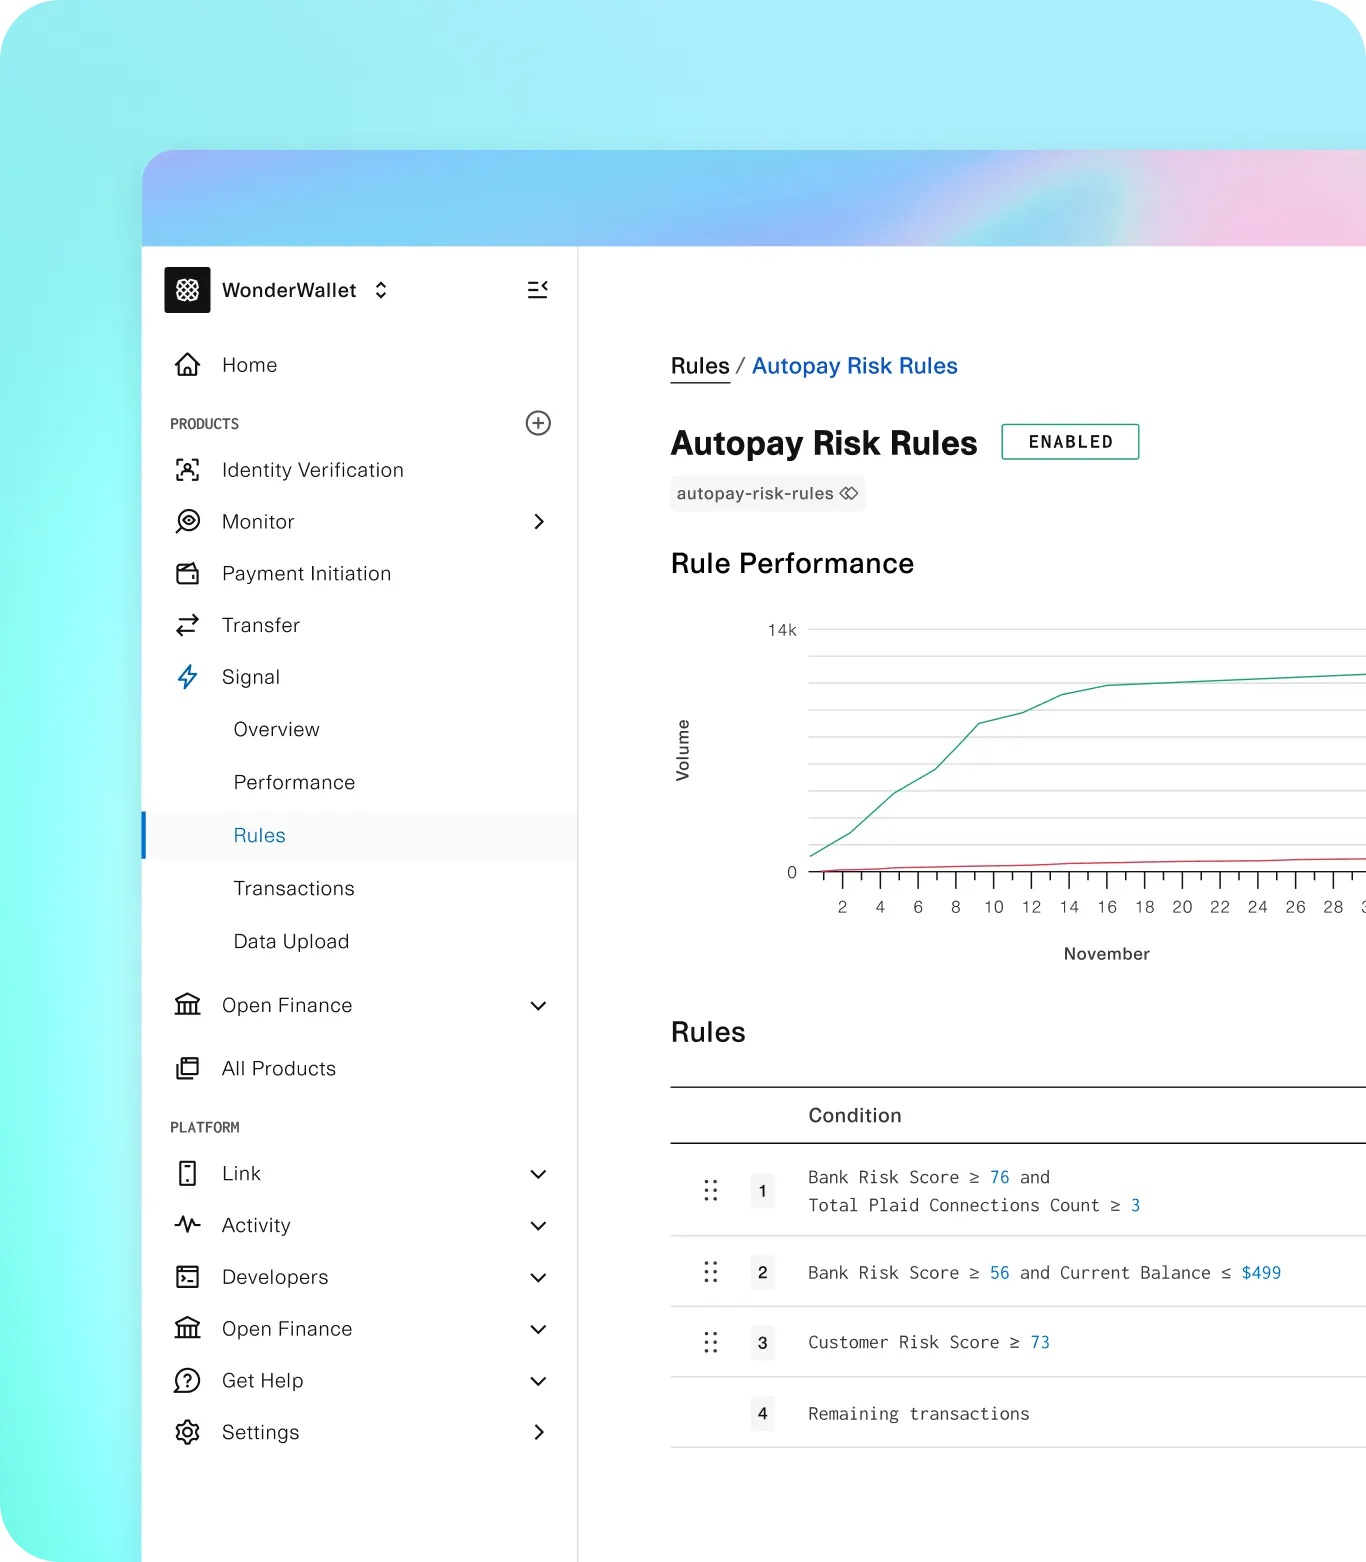Click the Get Help question icon
Viewport: 1366px width, 1562px height.
[187, 1381]
